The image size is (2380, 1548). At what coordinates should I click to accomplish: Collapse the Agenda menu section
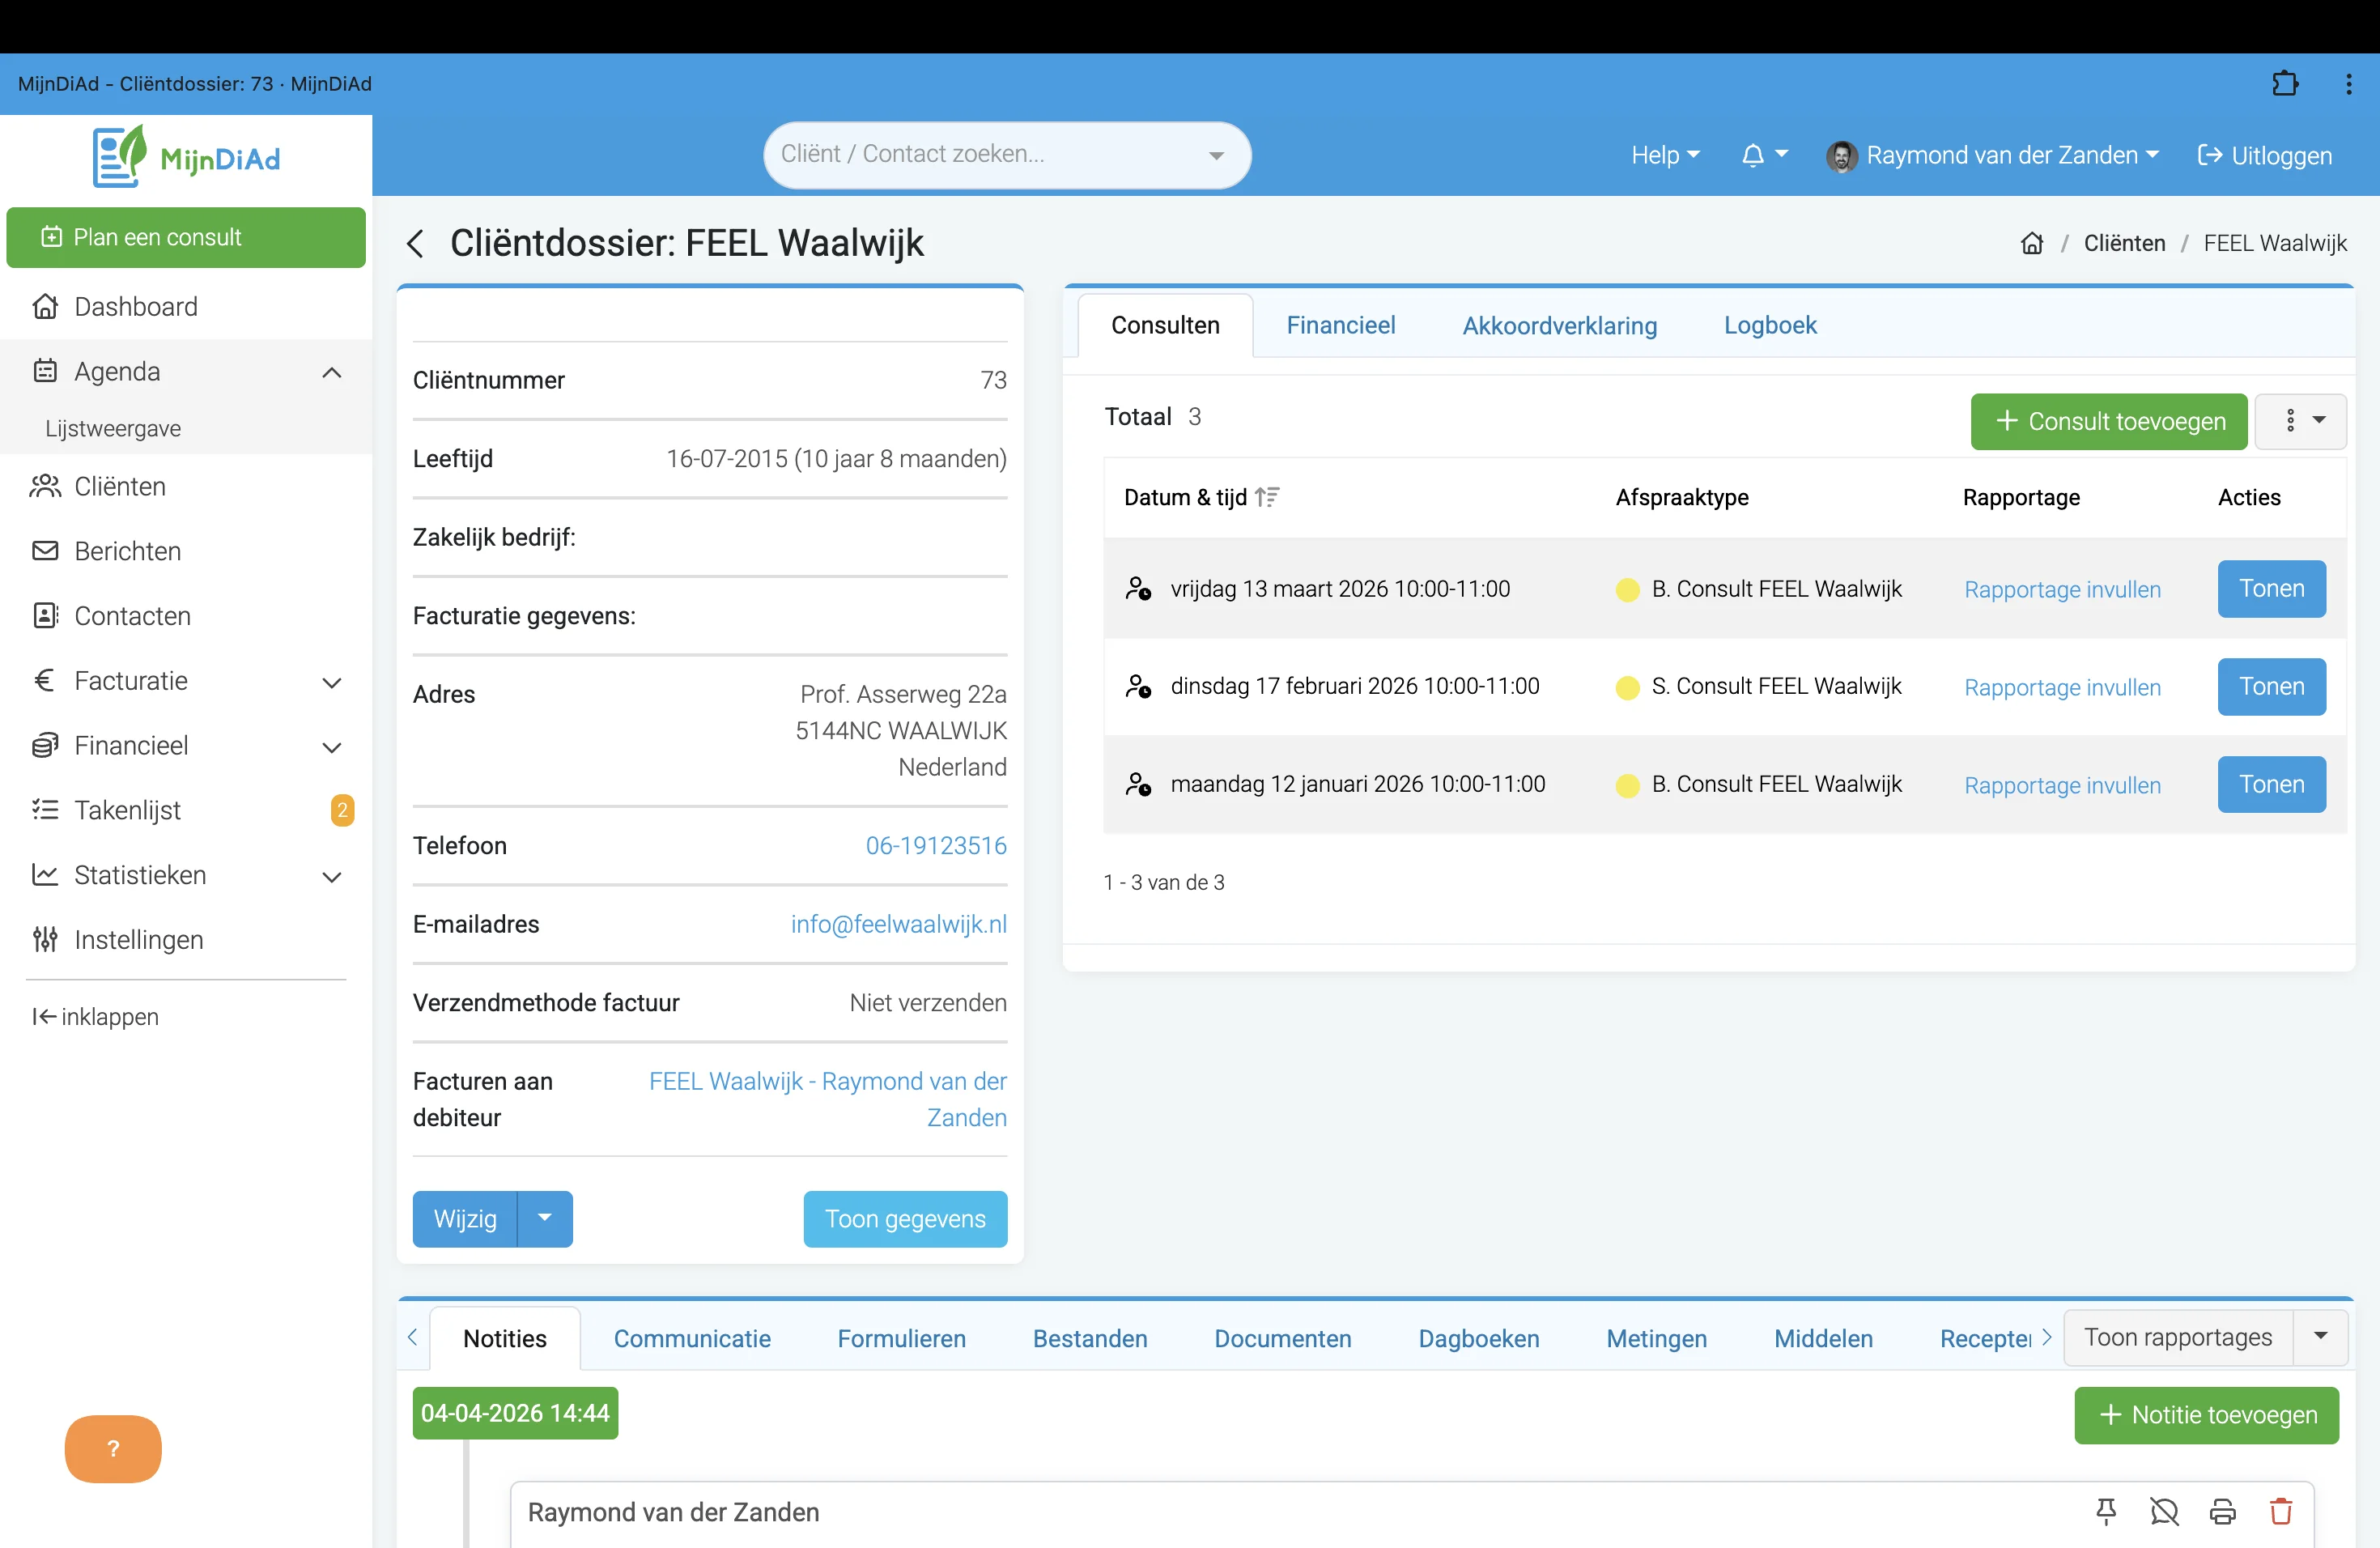coord(332,372)
